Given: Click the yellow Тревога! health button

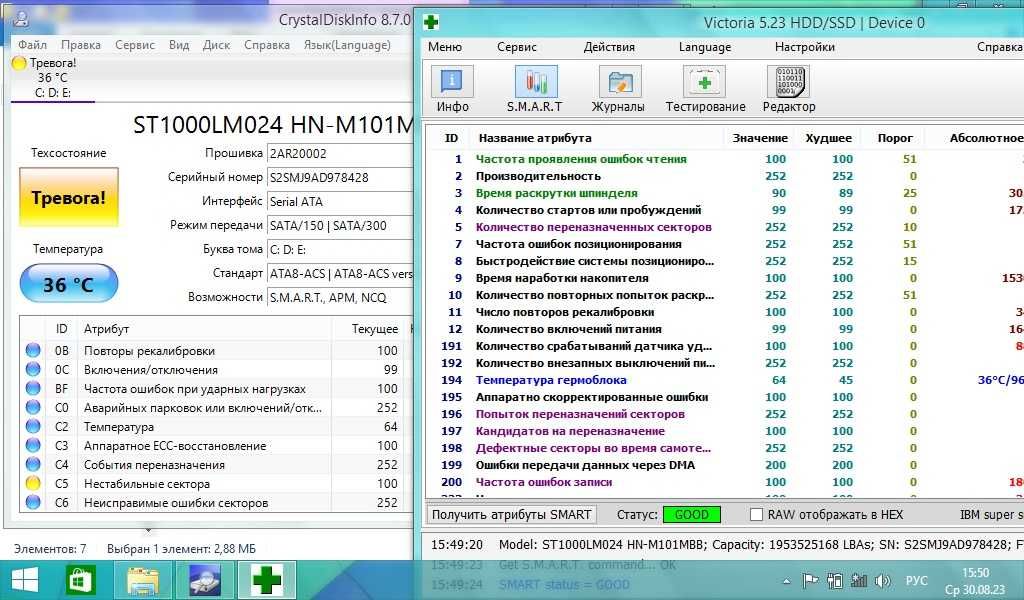Looking at the screenshot, I should (69, 198).
